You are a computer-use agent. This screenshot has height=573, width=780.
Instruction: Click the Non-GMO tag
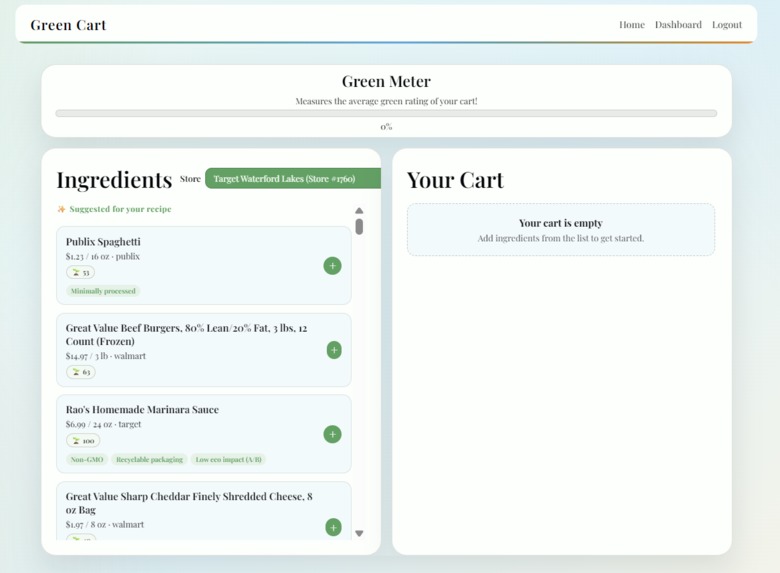[87, 460]
